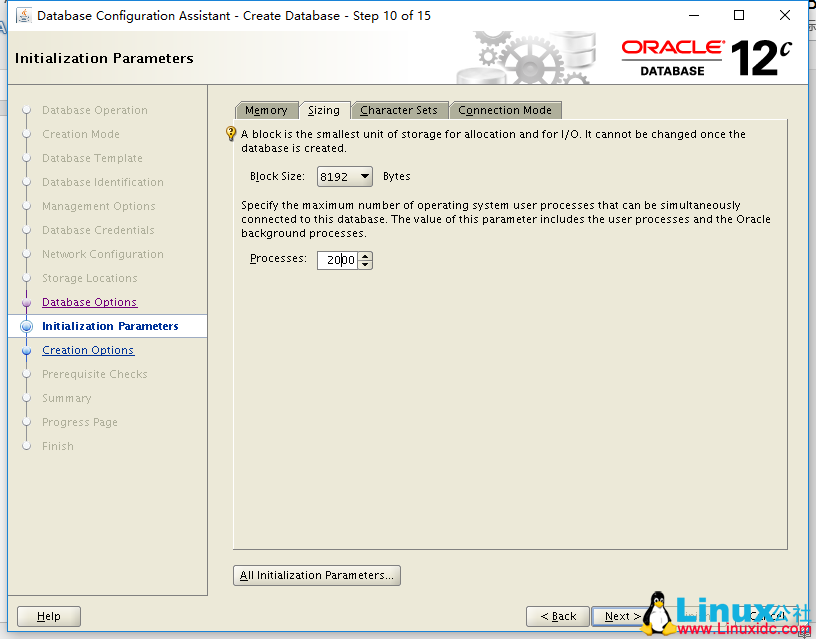Select the Initialization Parameters step node icon
The image size is (816, 639).
(x=27, y=326)
